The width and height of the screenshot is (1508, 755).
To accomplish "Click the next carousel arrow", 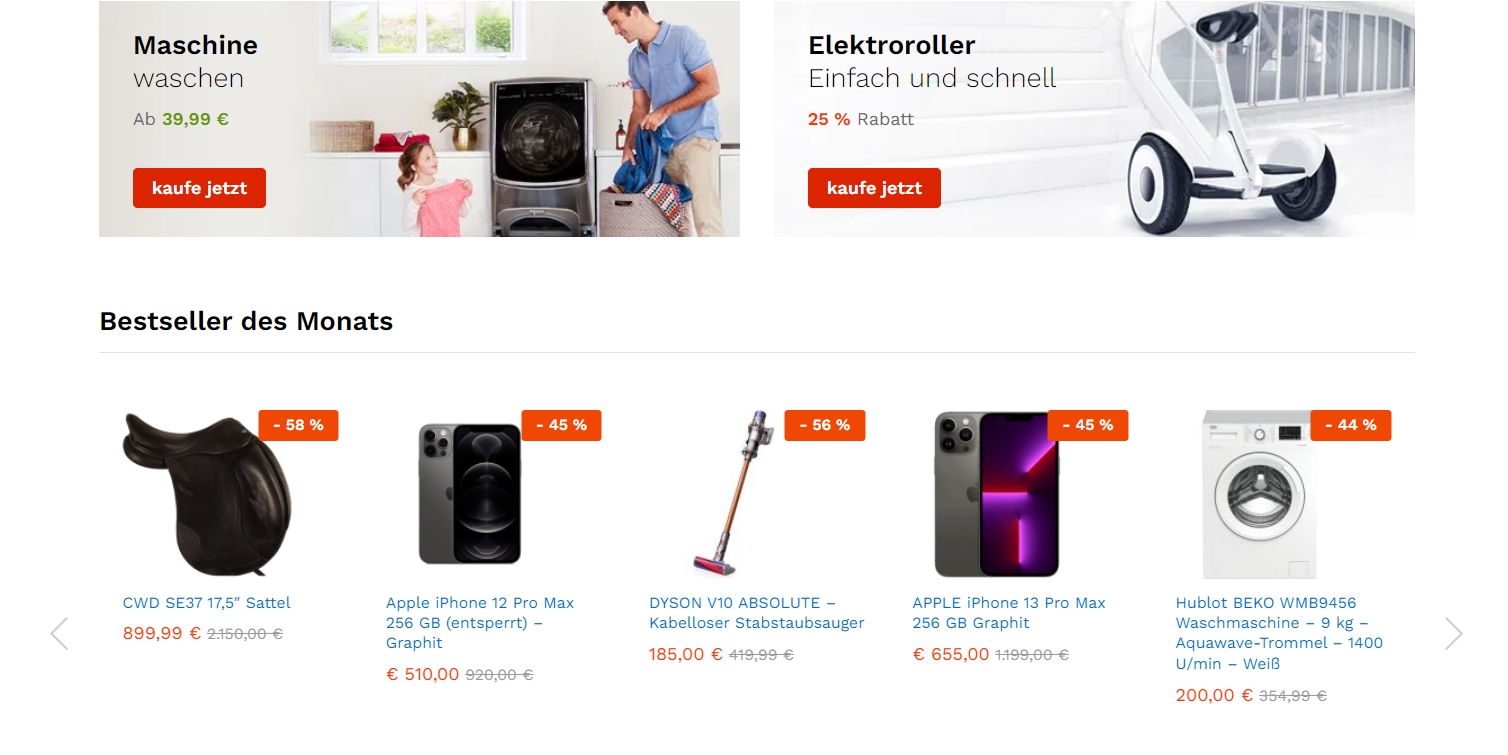I will coord(1453,633).
